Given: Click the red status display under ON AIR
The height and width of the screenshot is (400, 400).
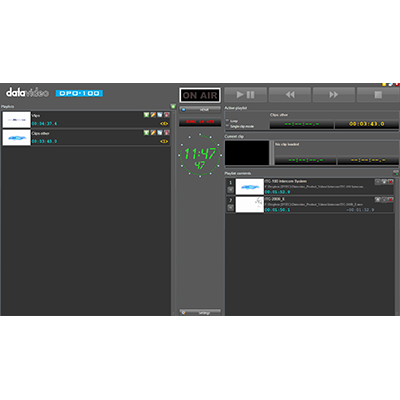Looking at the screenshot, I should point(200,122).
